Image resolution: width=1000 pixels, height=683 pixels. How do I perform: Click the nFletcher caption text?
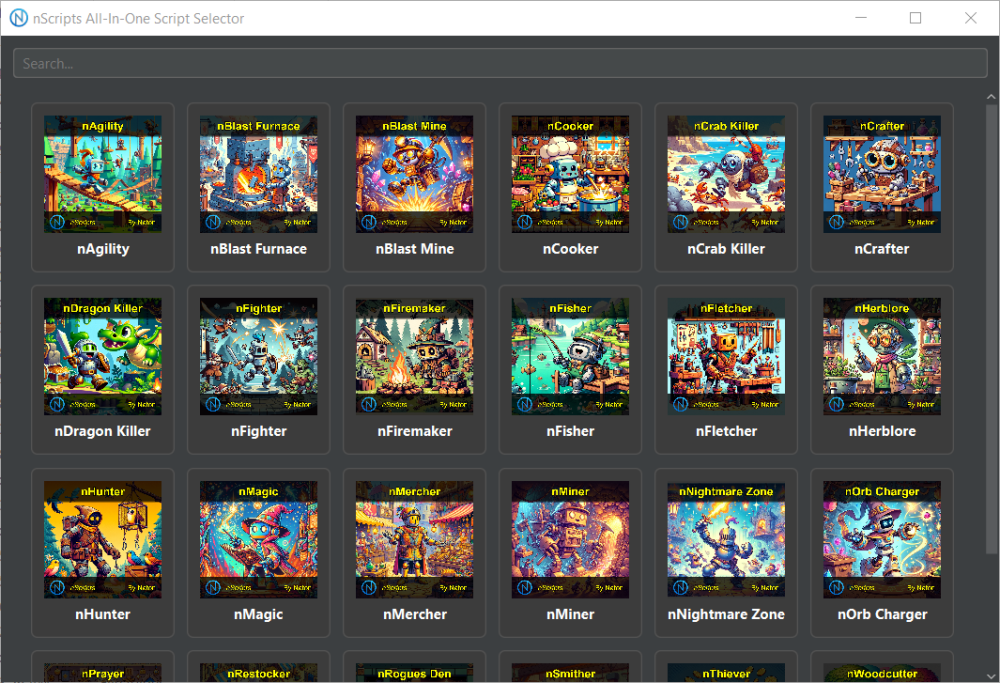pos(726,431)
